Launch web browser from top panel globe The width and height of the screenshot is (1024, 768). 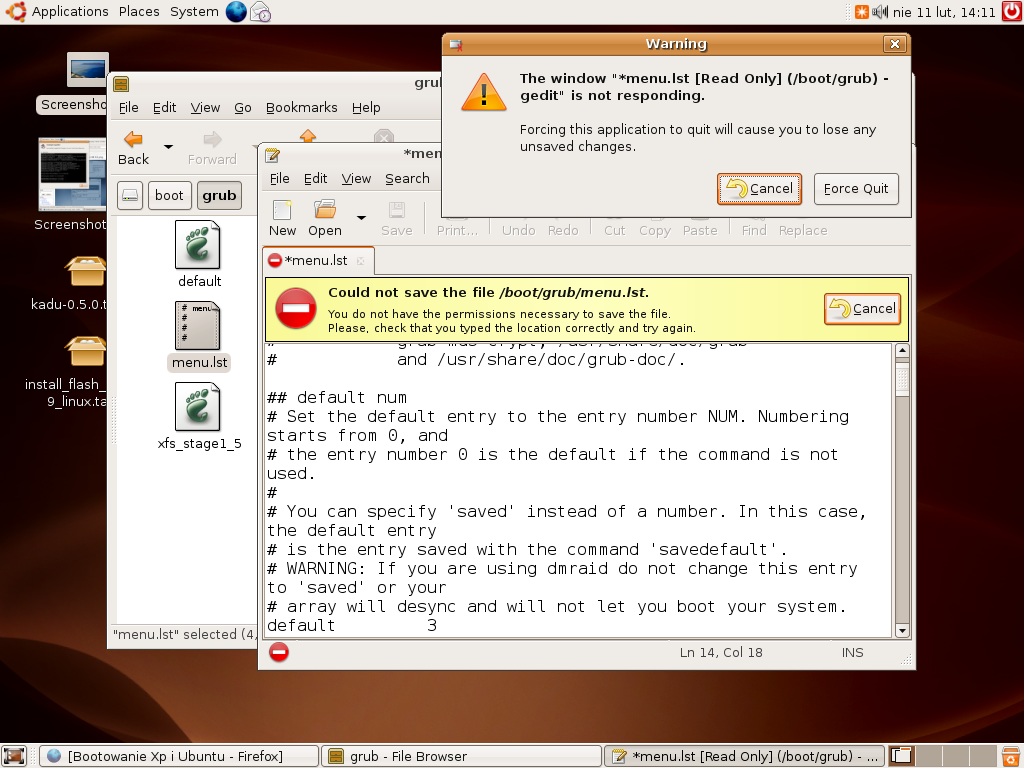(236, 12)
